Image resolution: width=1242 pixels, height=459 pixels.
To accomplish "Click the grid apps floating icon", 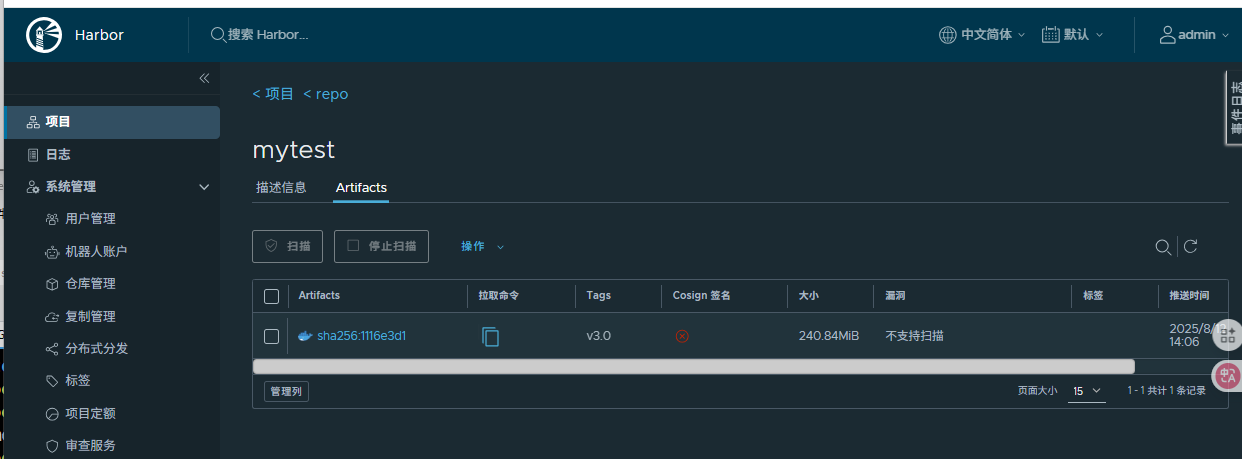I will click(x=1228, y=336).
